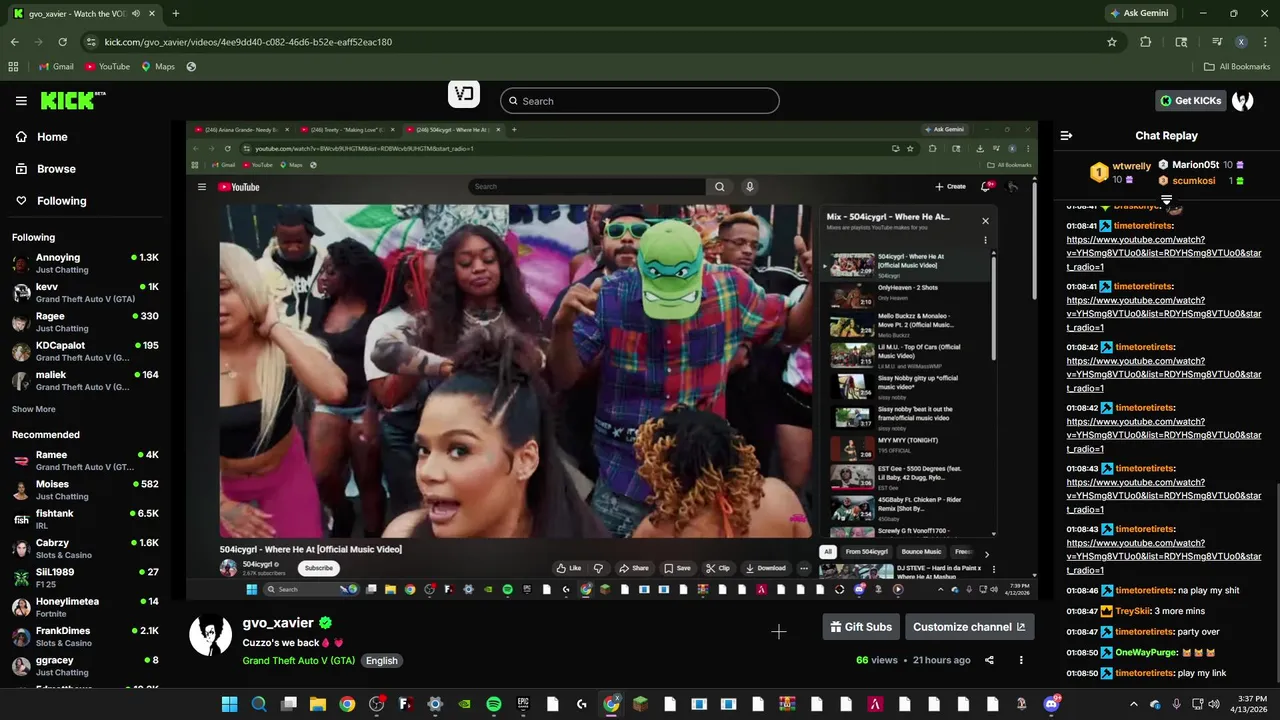Open the user avatar menu top right

1243,101
